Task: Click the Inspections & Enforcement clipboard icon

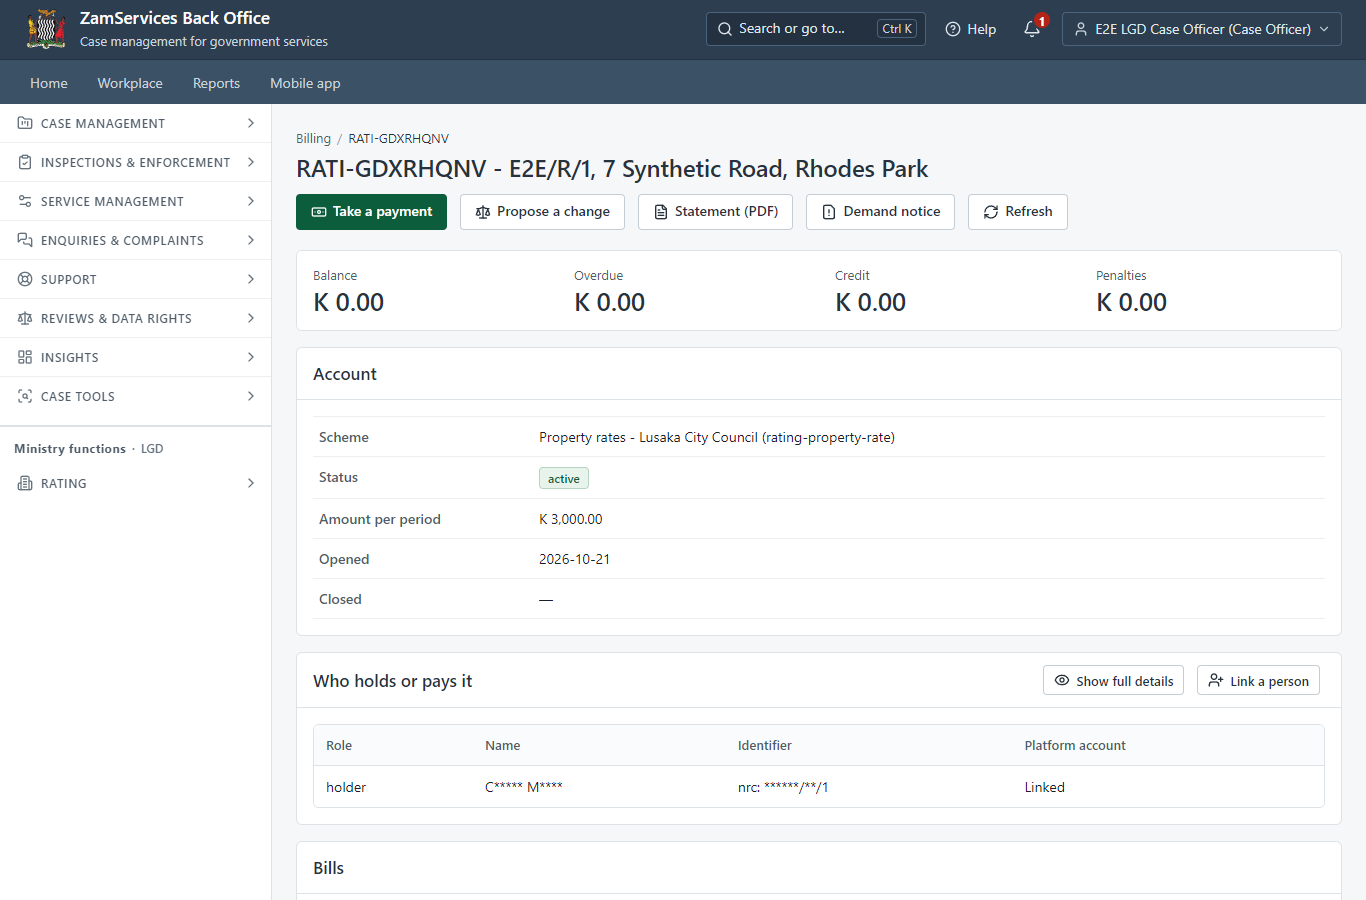Action: click(x=25, y=162)
